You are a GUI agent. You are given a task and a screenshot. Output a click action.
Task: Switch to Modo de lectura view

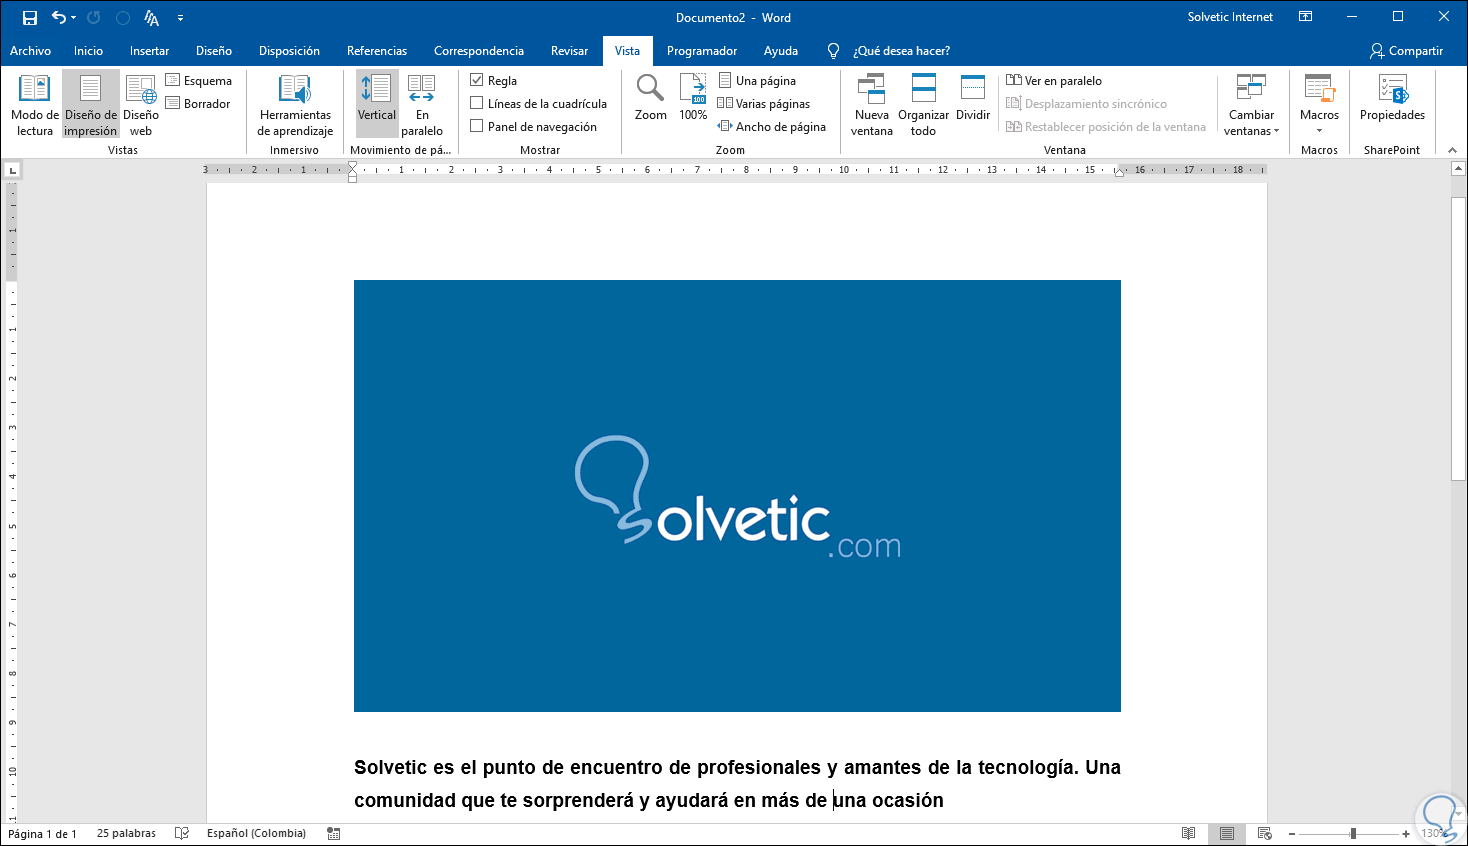point(35,104)
